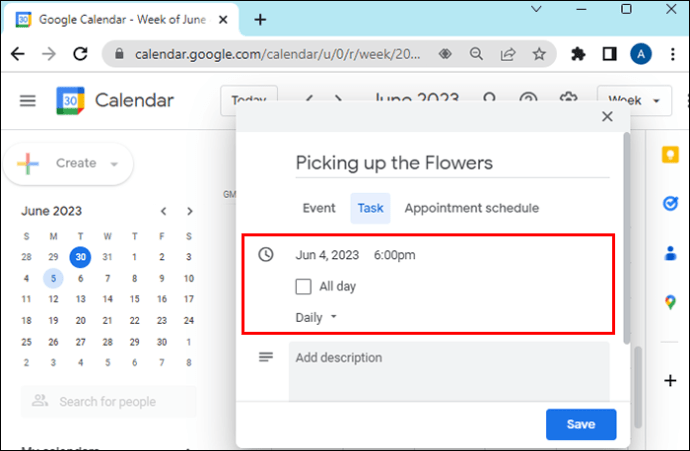
Task: Go to next month in mini calendar
Action: [x=189, y=211]
